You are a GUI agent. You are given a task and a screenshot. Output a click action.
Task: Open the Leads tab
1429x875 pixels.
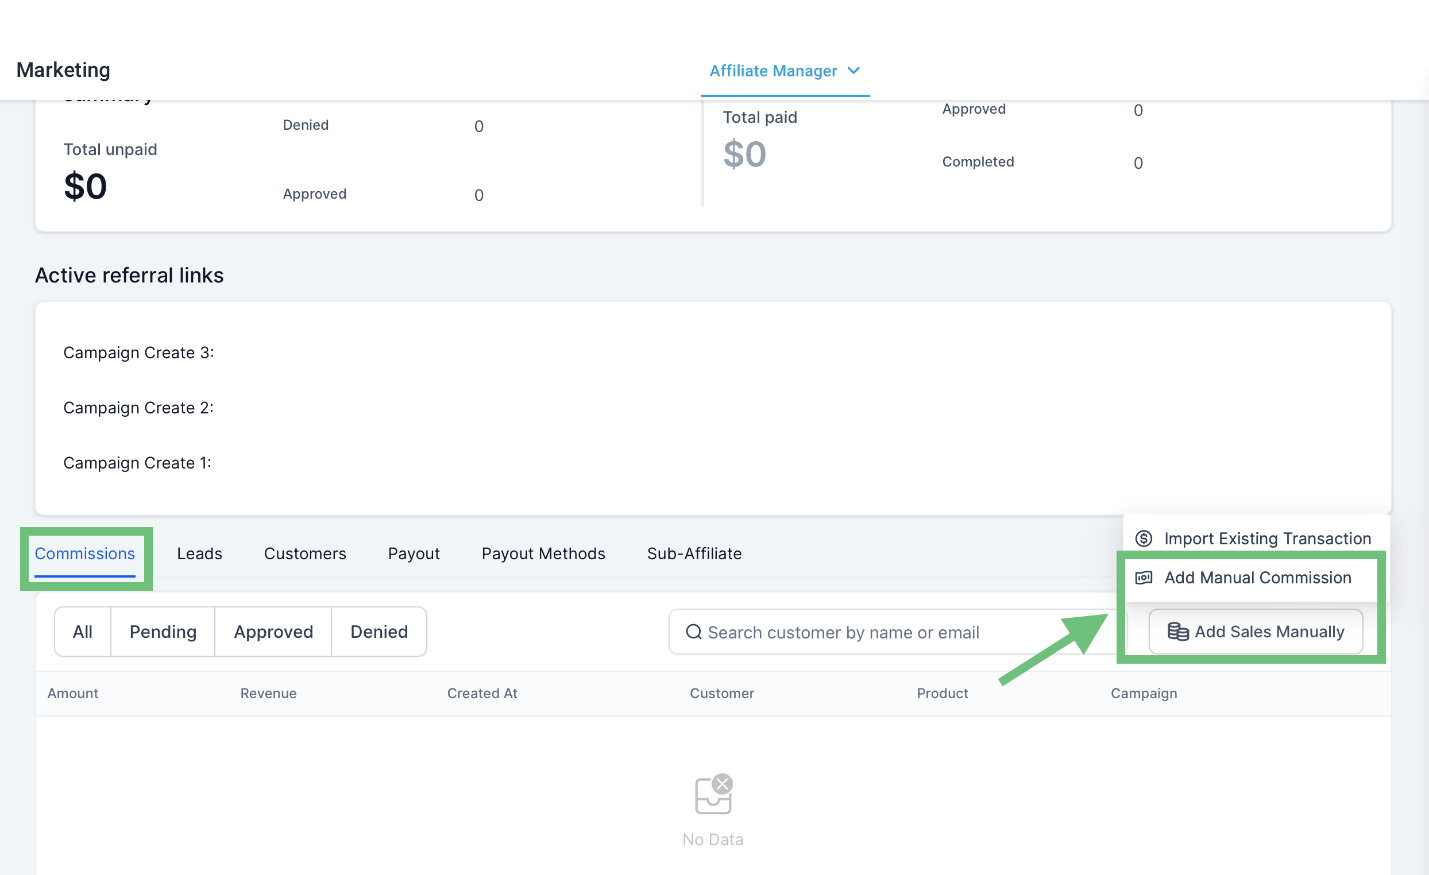(x=200, y=554)
